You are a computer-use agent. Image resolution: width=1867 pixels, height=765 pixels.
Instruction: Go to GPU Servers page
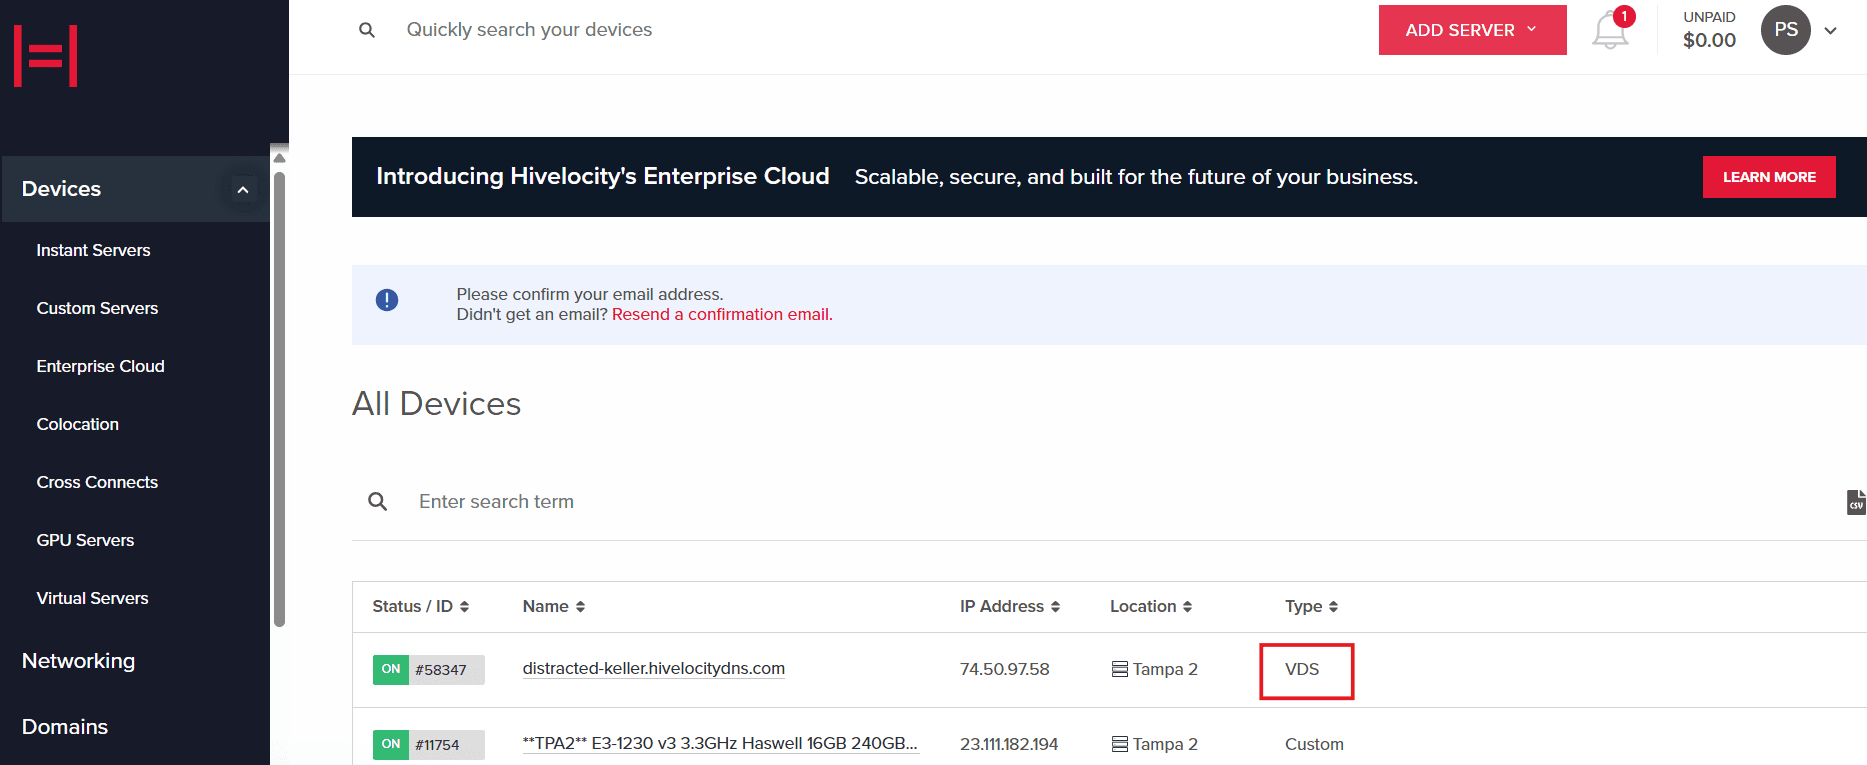85,540
